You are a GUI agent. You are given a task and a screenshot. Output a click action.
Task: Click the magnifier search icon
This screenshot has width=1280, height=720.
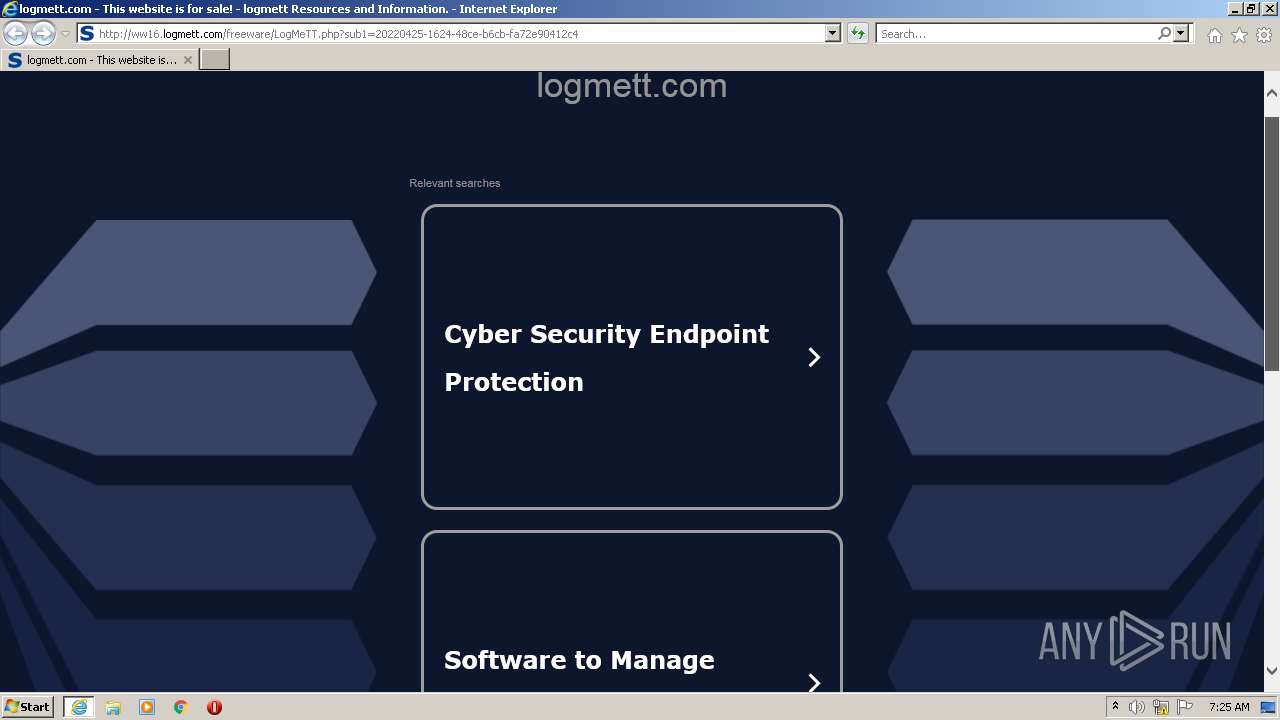pyautogui.click(x=1164, y=33)
